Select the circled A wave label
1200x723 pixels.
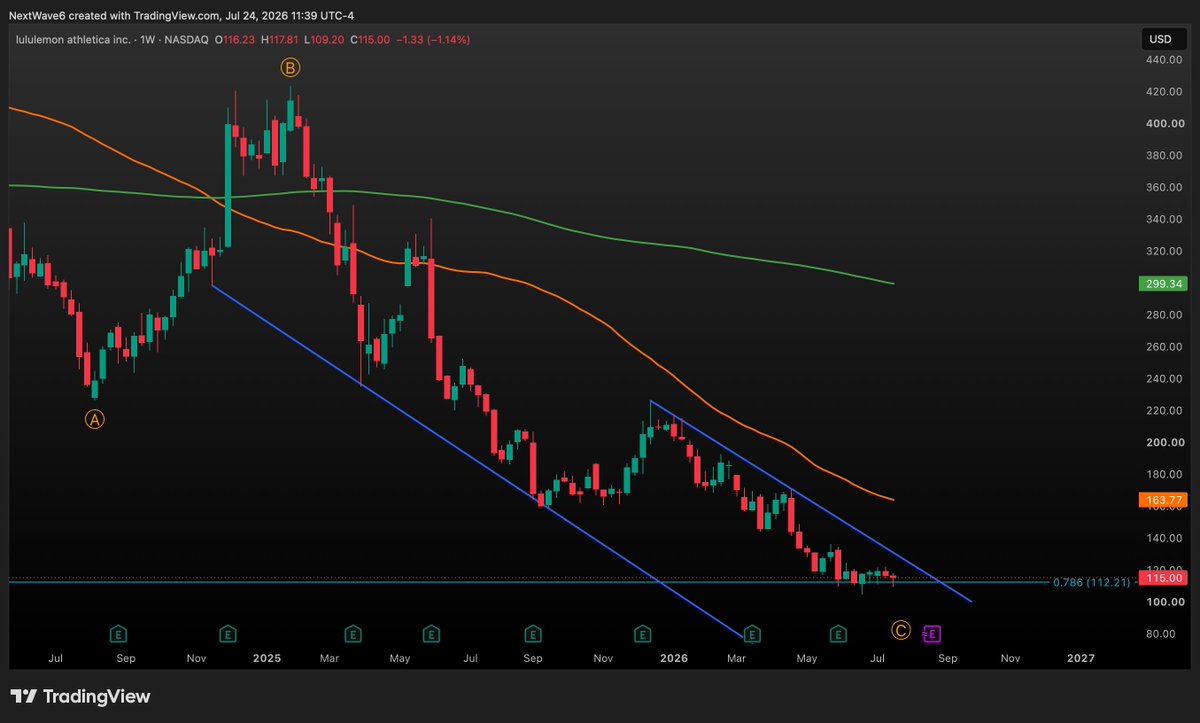tap(94, 419)
